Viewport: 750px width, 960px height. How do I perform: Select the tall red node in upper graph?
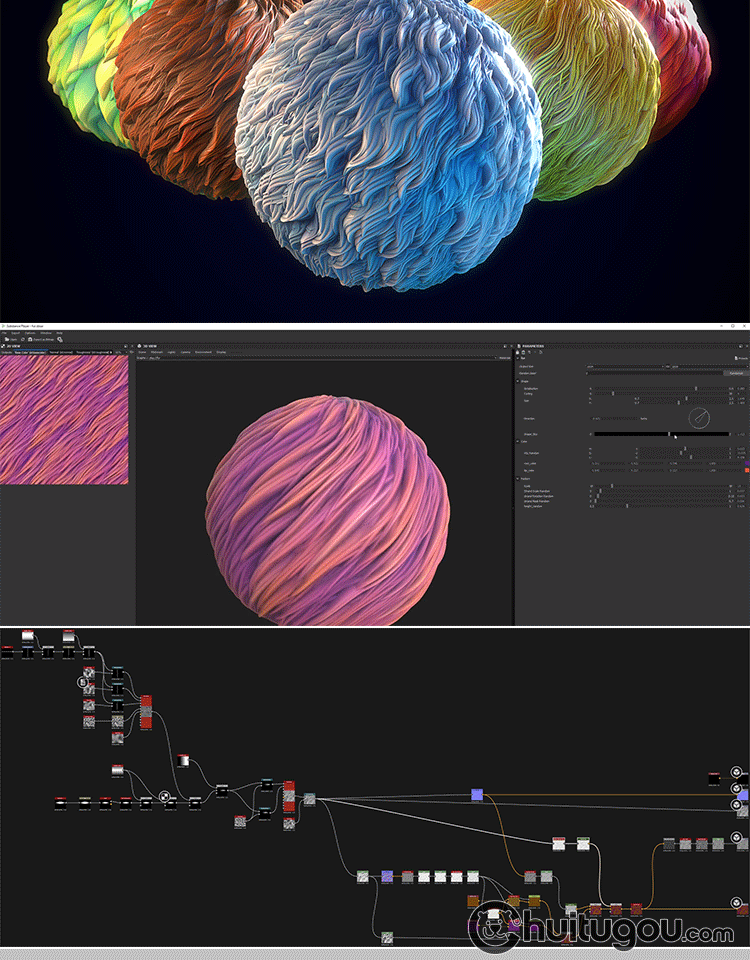146,713
